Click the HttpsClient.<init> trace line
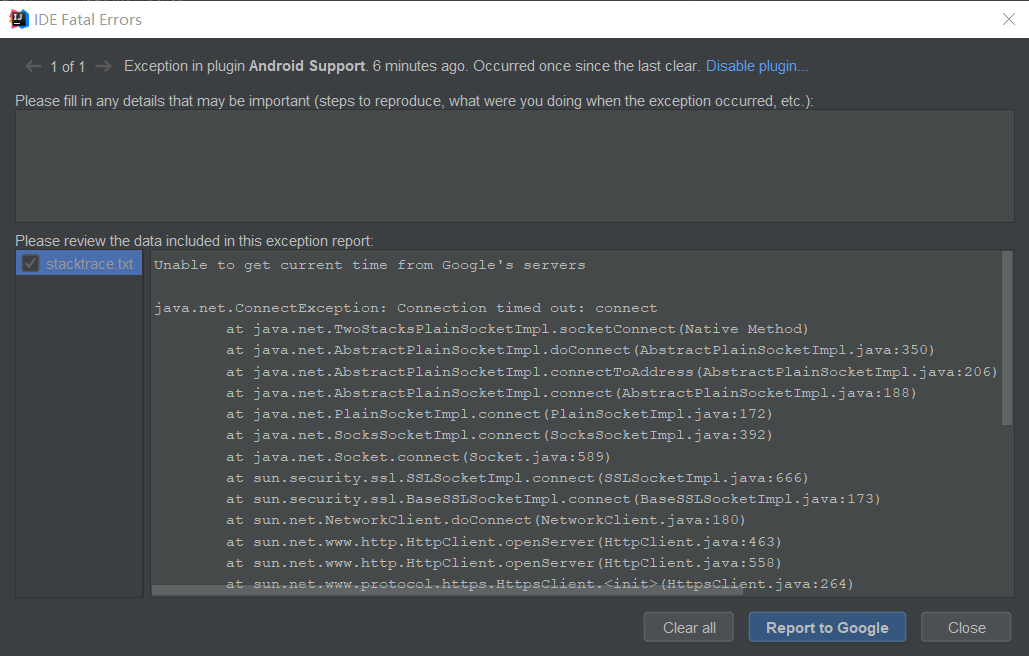The width and height of the screenshot is (1029, 656). (x=539, y=583)
